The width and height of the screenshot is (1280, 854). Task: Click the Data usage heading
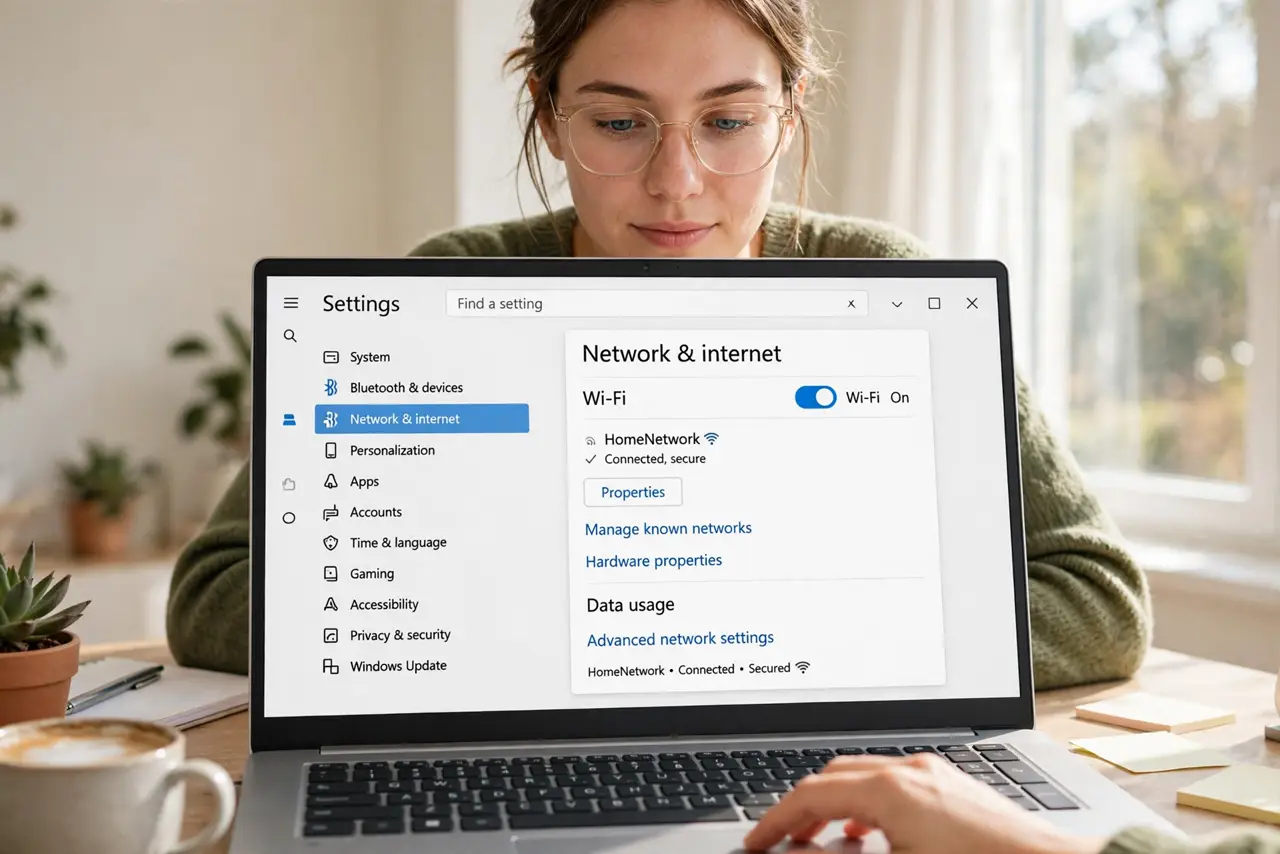point(630,605)
